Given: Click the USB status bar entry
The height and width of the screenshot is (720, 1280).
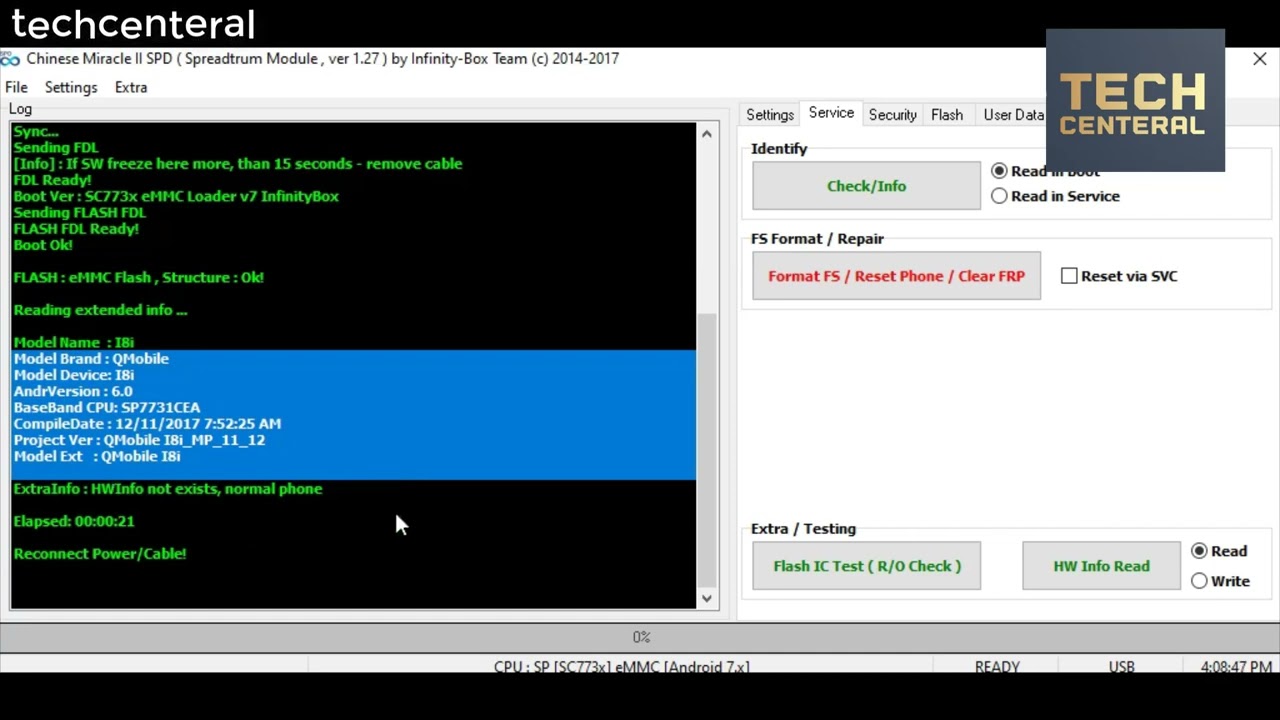Looking at the screenshot, I should [x=1121, y=666].
